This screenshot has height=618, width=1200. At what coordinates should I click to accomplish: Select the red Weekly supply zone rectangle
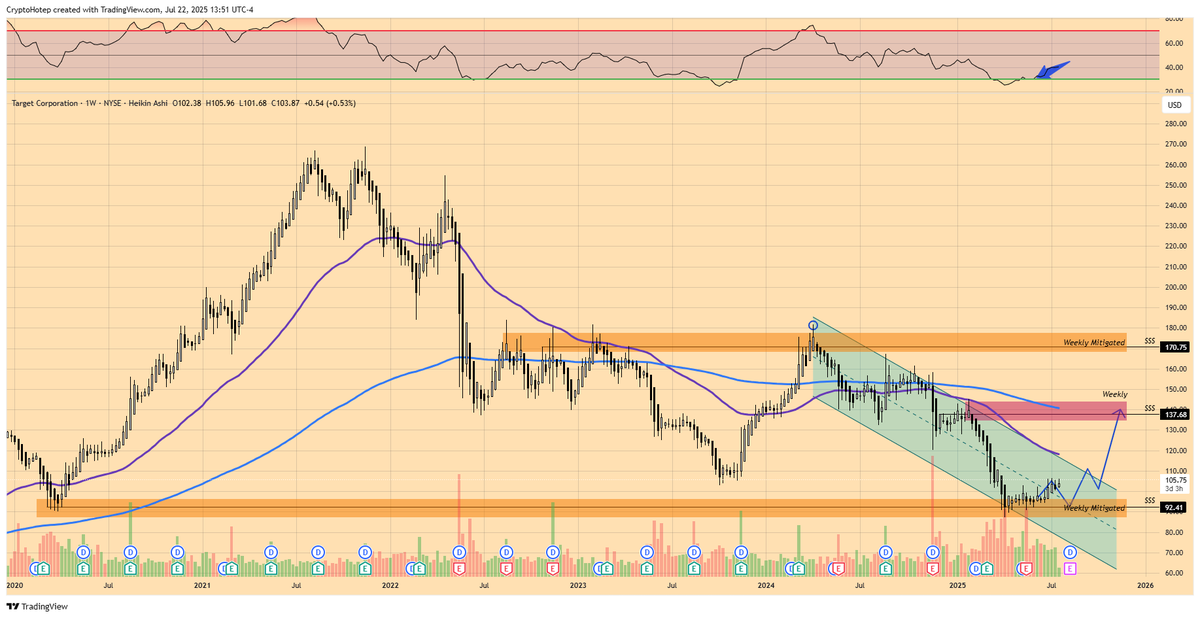tap(1048, 411)
